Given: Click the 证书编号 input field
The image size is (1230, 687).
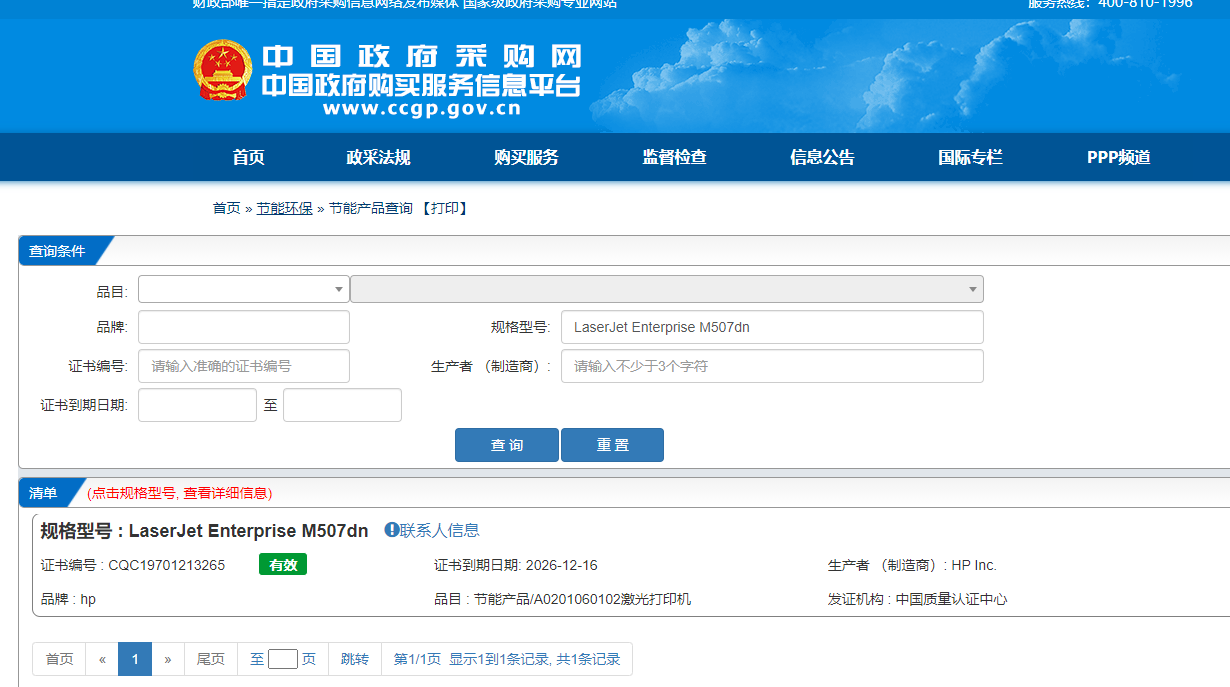Looking at the screenshot, I should click(x=244, y=366).
